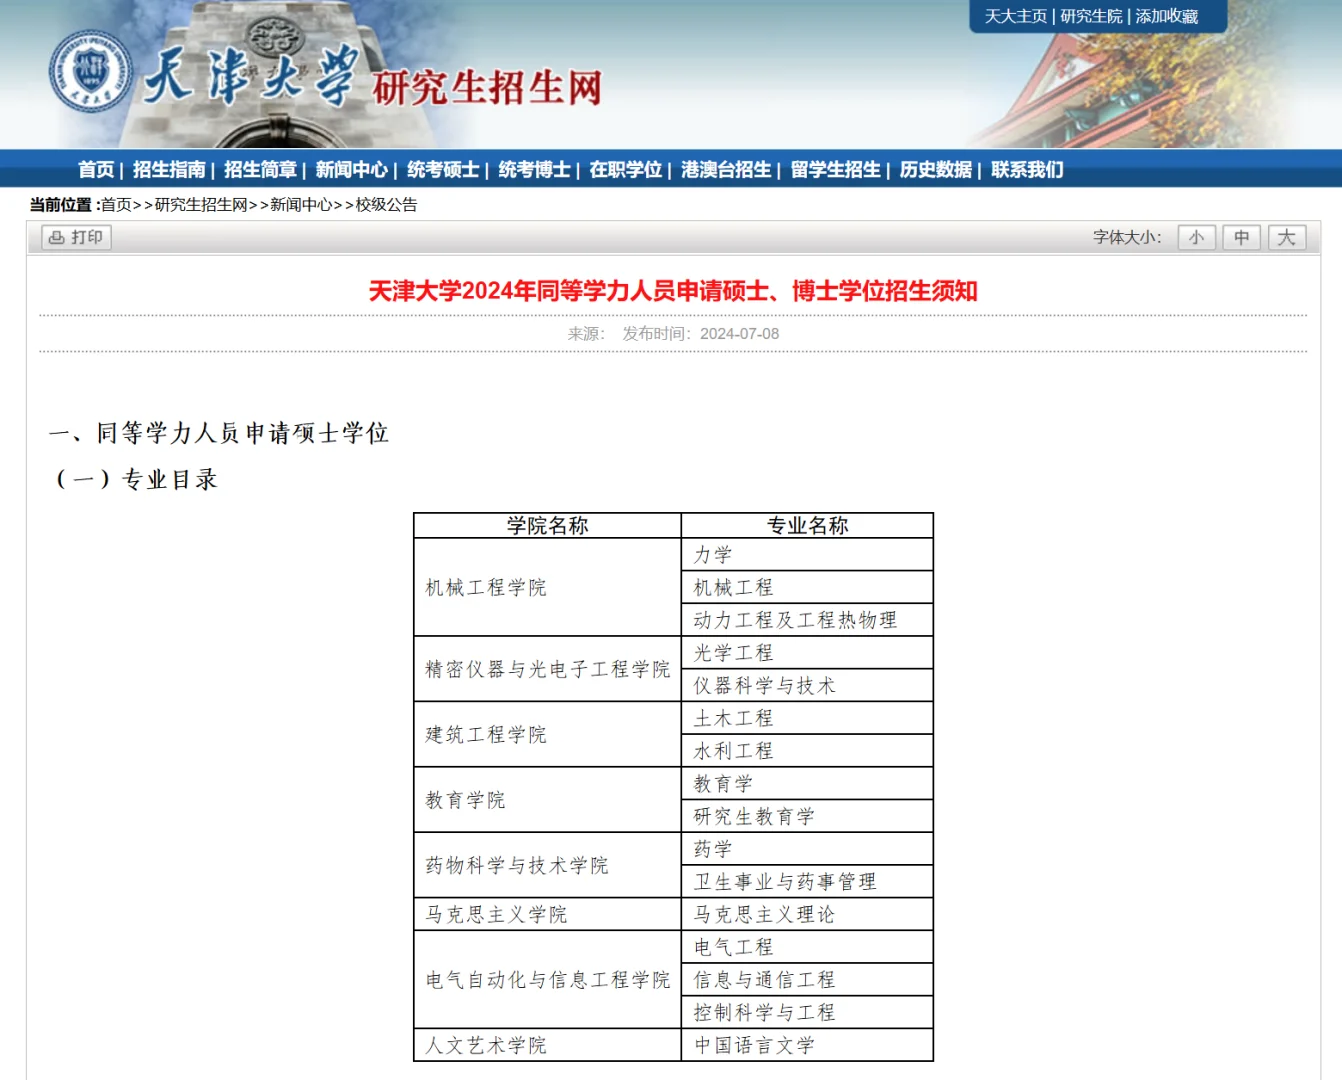
Task: Open 历史数据 menu item
Action: 936,169
